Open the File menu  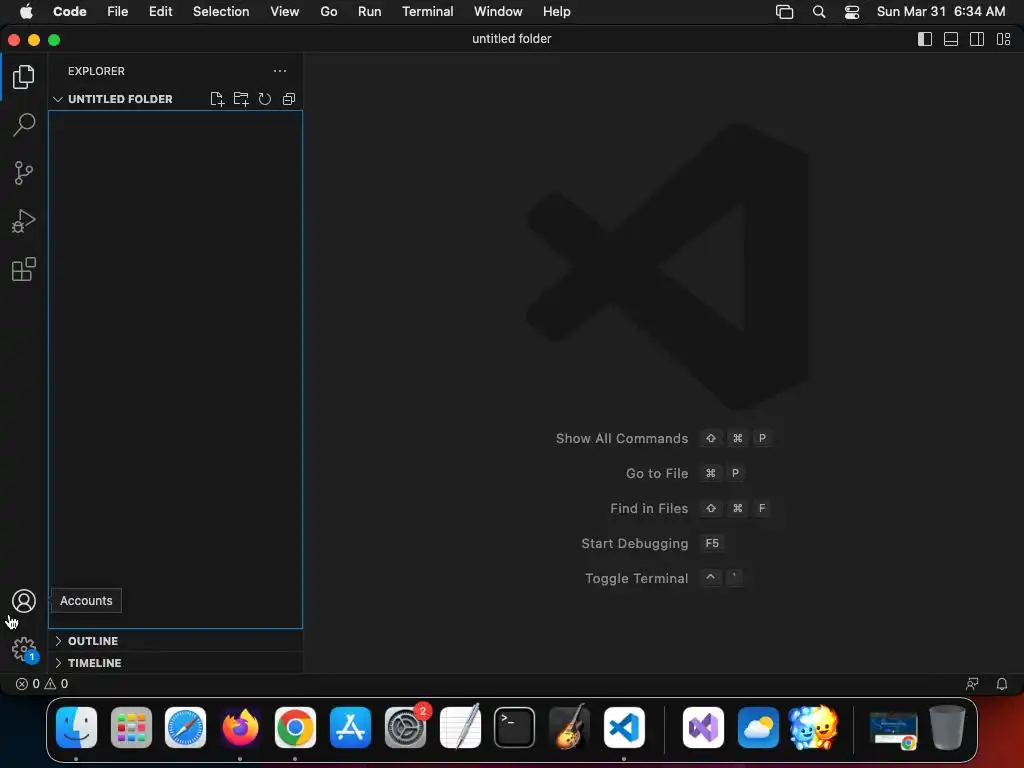tap(118, 12)
